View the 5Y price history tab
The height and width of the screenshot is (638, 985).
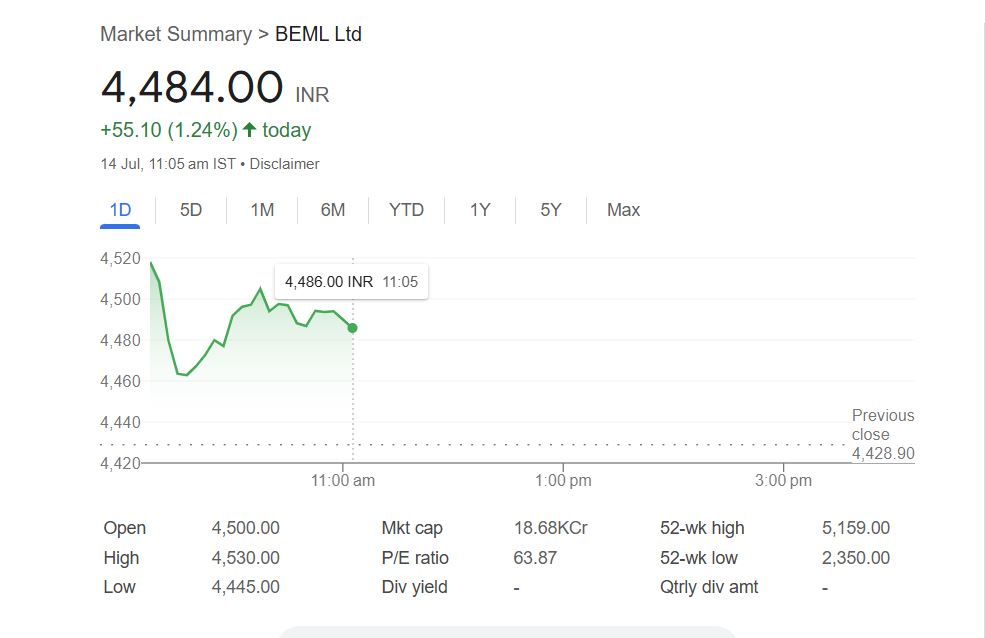(551, 210)
